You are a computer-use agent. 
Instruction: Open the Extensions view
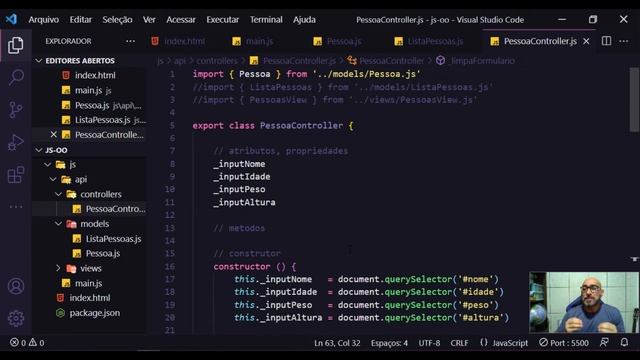tap(16, 175)
